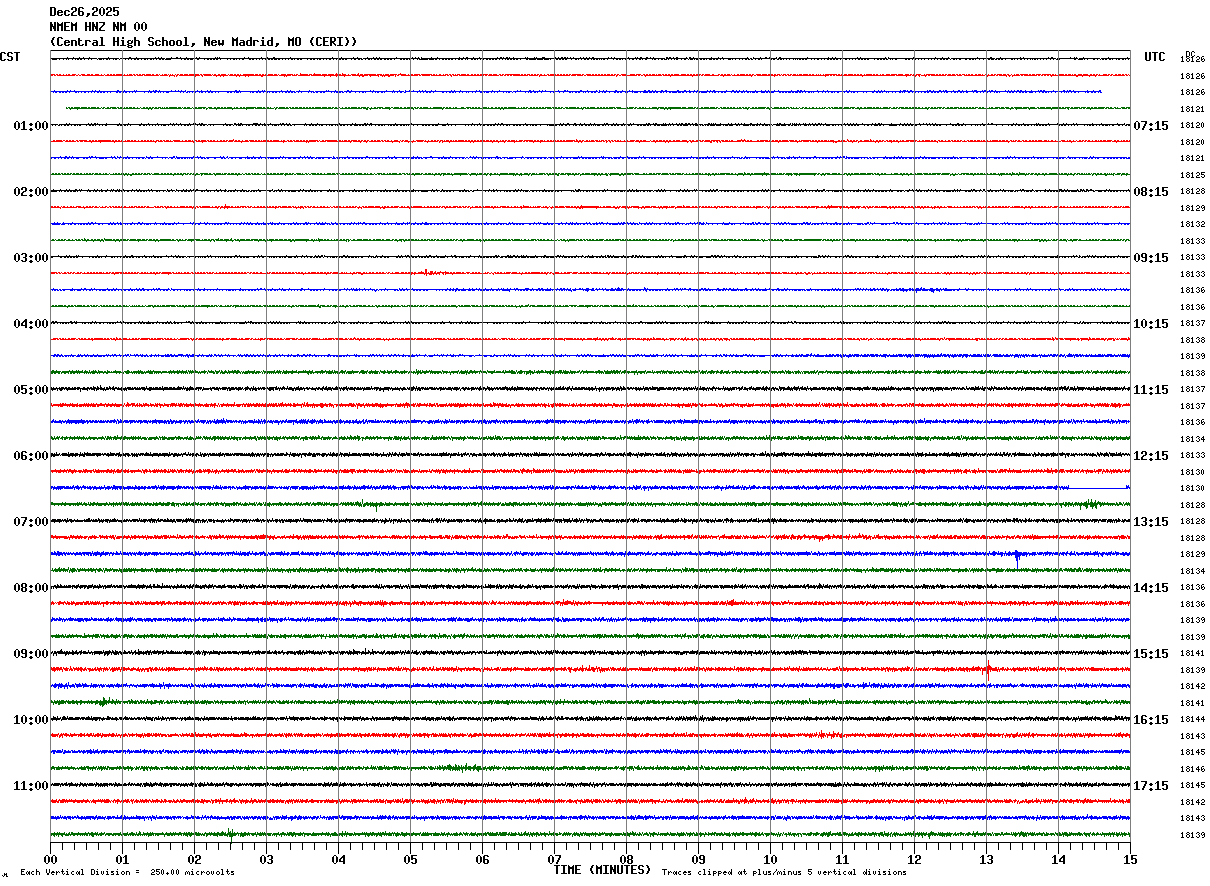The height and width of the screenshot is (886, 1210).
Task: Select the 02:00 CST row label
Action: click(x=31, y=192)
